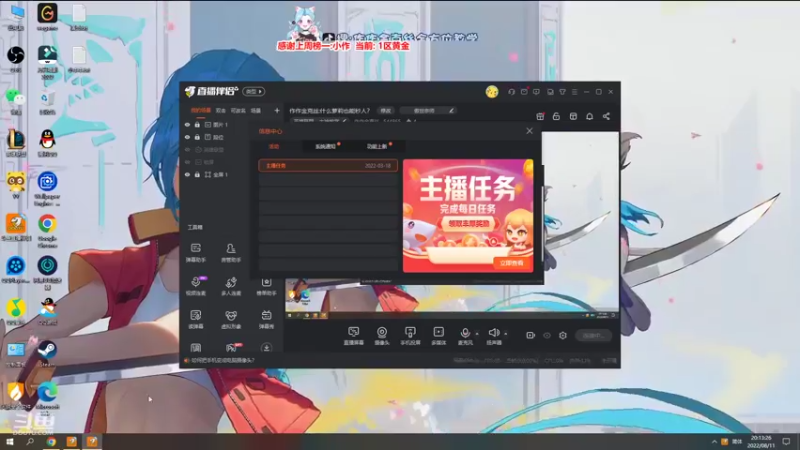Select the first scene tab (orange)
Viewport: 800px width, 450px height.
[201, 111]
